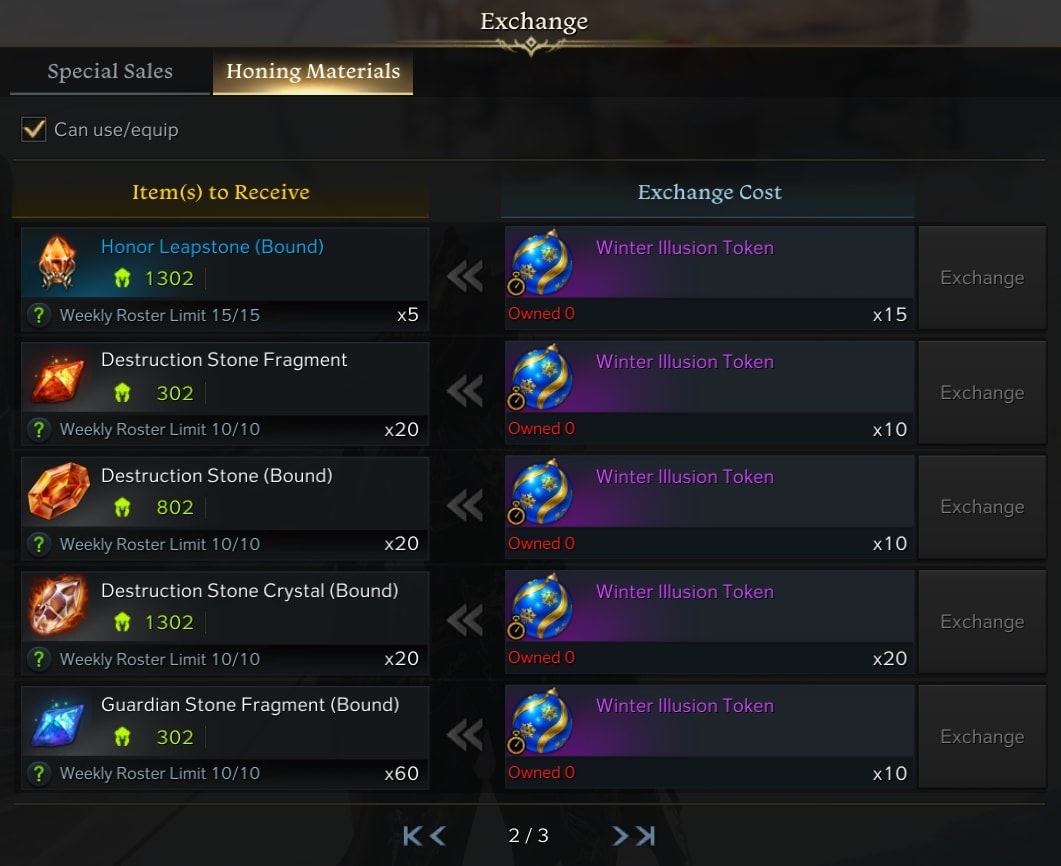This screenshot has width=1061, height=866.
Task: Click the Honor Leapstone item icon
Action: pyautogui.click(x=58, y=263)
